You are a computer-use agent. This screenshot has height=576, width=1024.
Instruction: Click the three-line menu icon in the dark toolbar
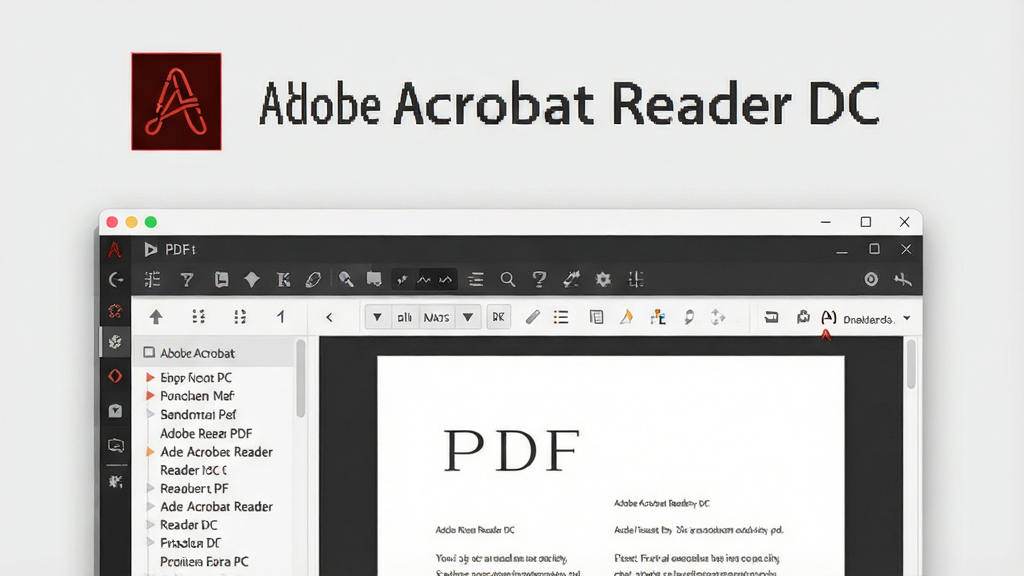pos(475,280)
